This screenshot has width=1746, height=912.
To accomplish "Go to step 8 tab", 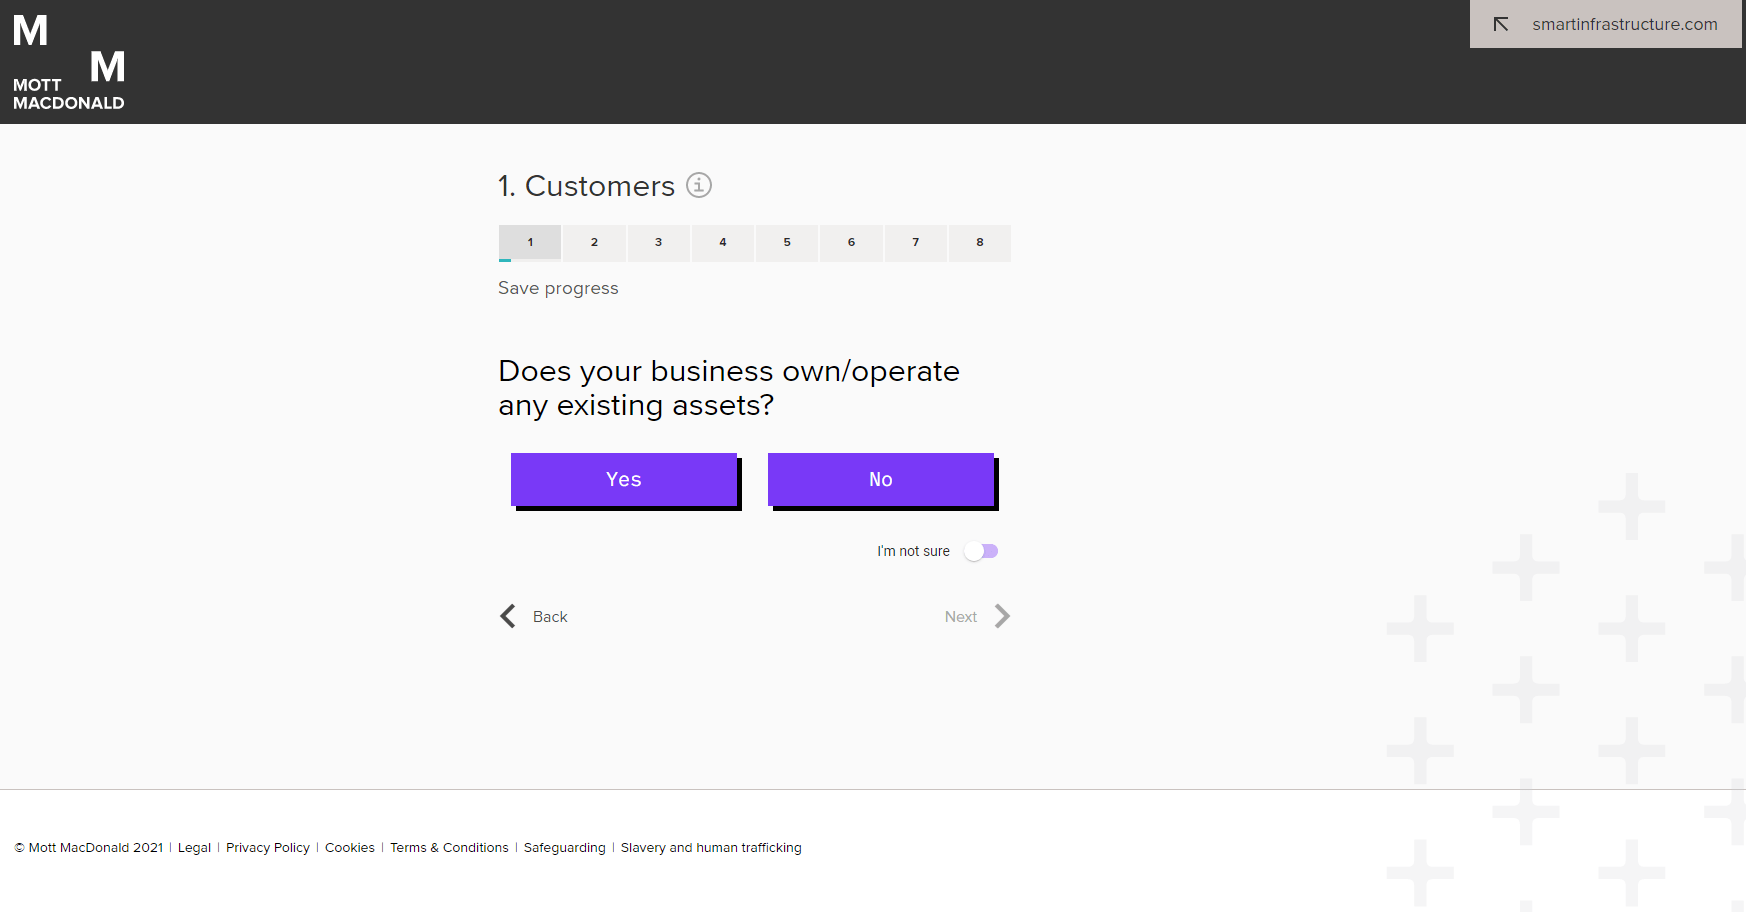I will pos(980,243).
